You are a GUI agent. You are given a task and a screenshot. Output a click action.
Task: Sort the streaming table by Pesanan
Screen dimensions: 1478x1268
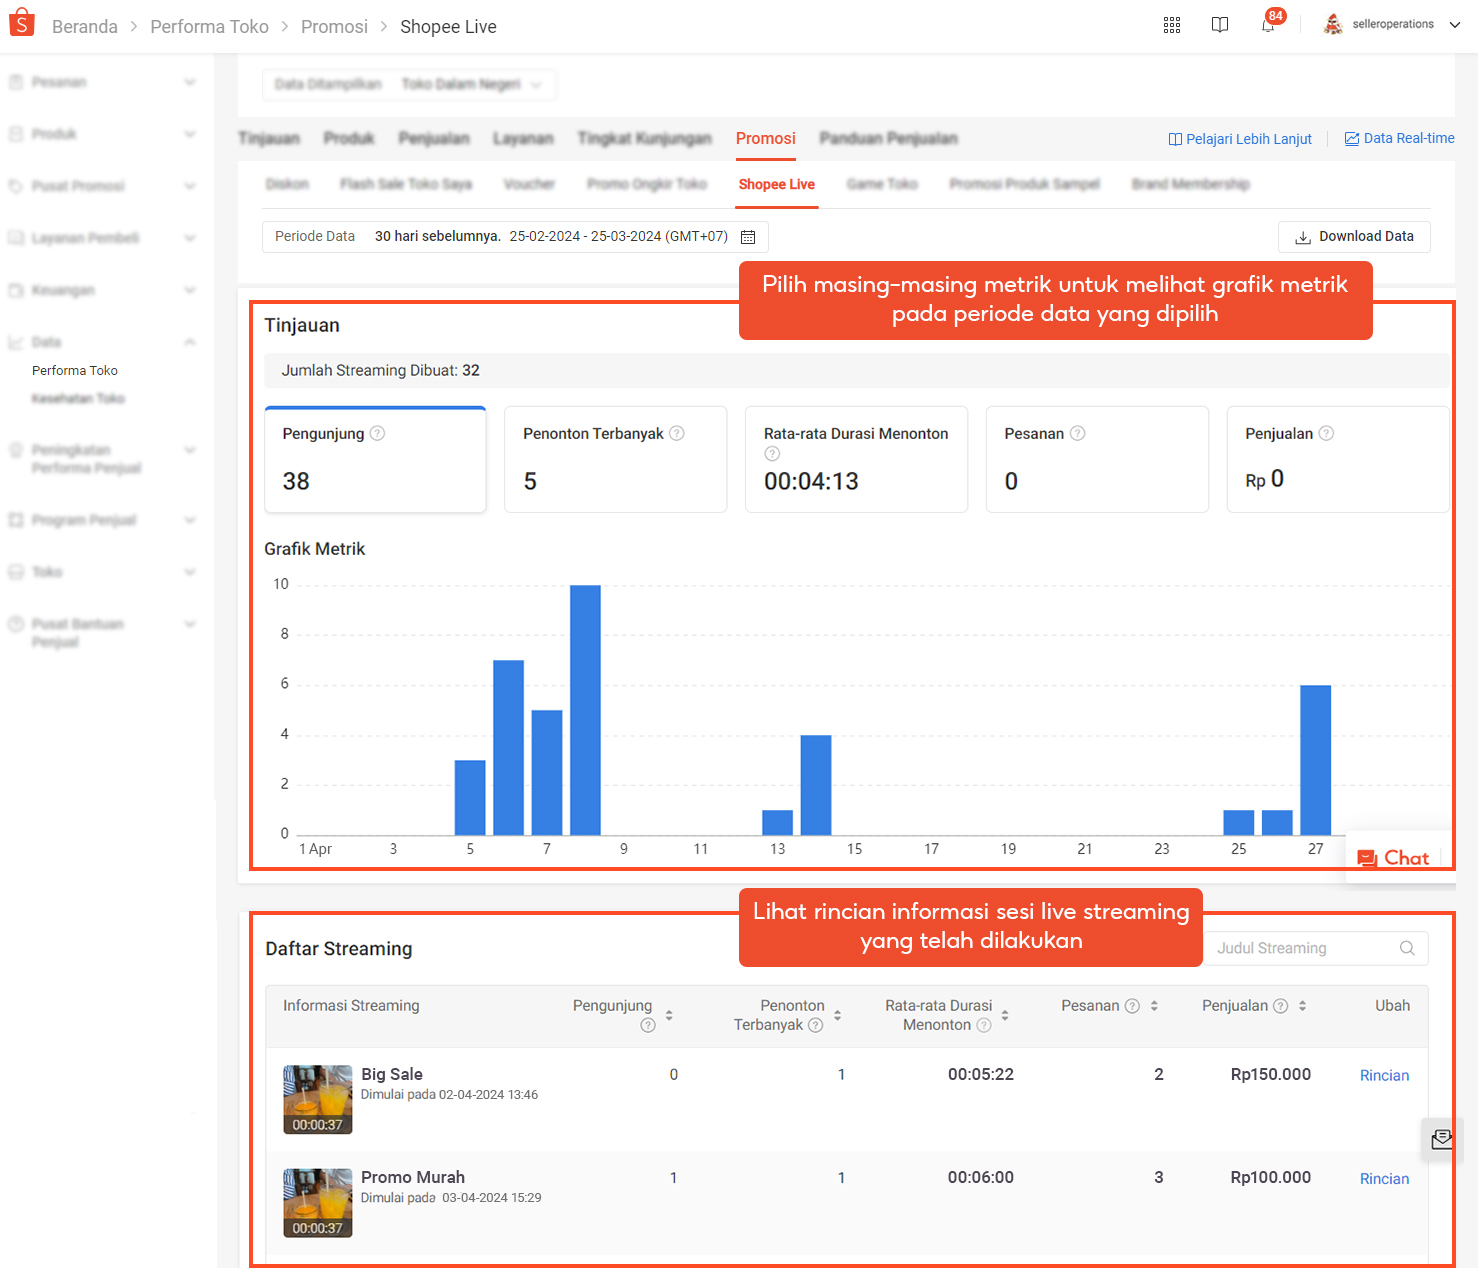point(1154,1006)
